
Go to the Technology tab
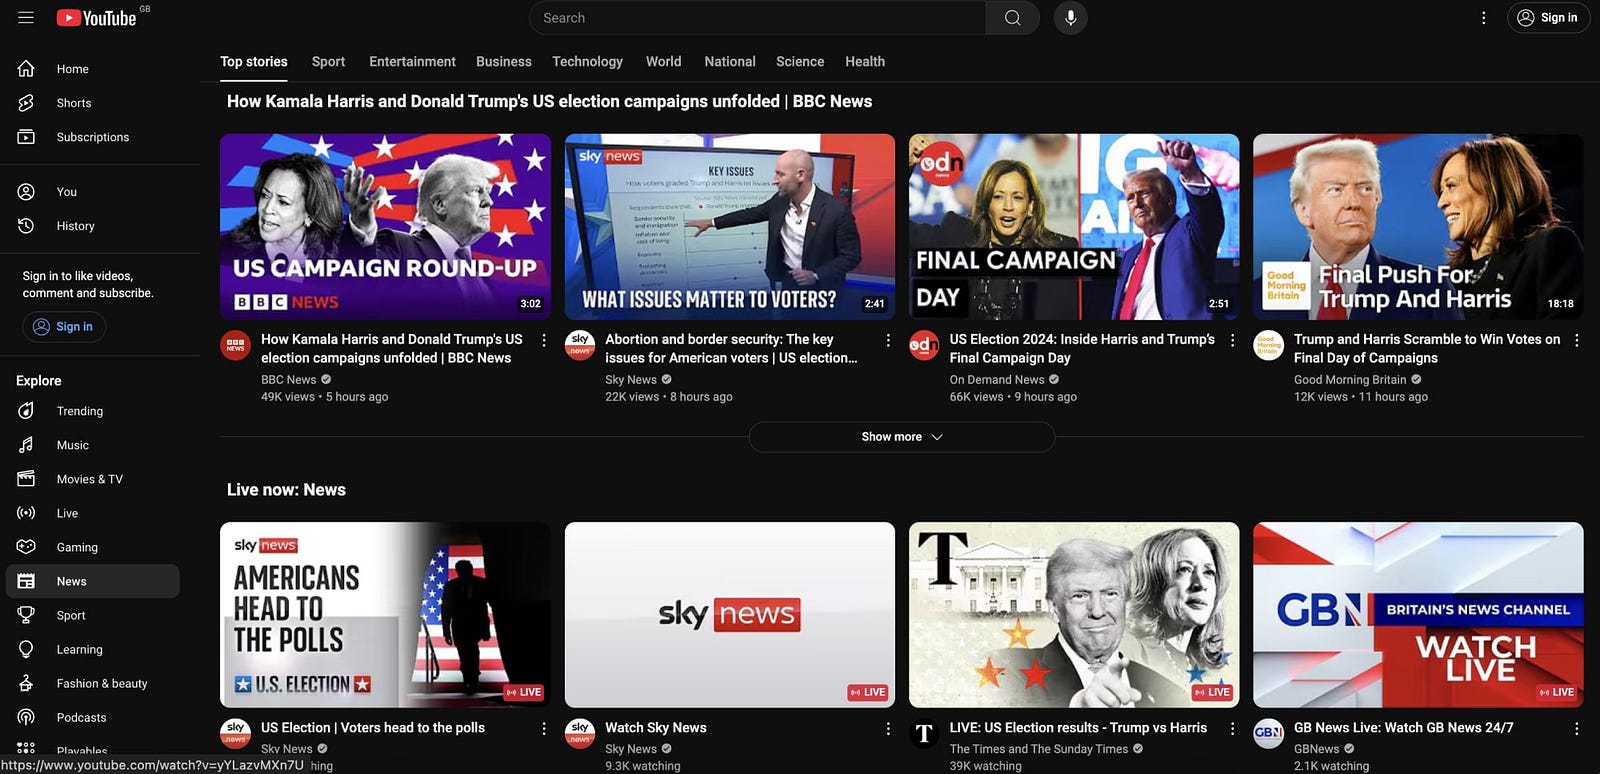[588, 62]
